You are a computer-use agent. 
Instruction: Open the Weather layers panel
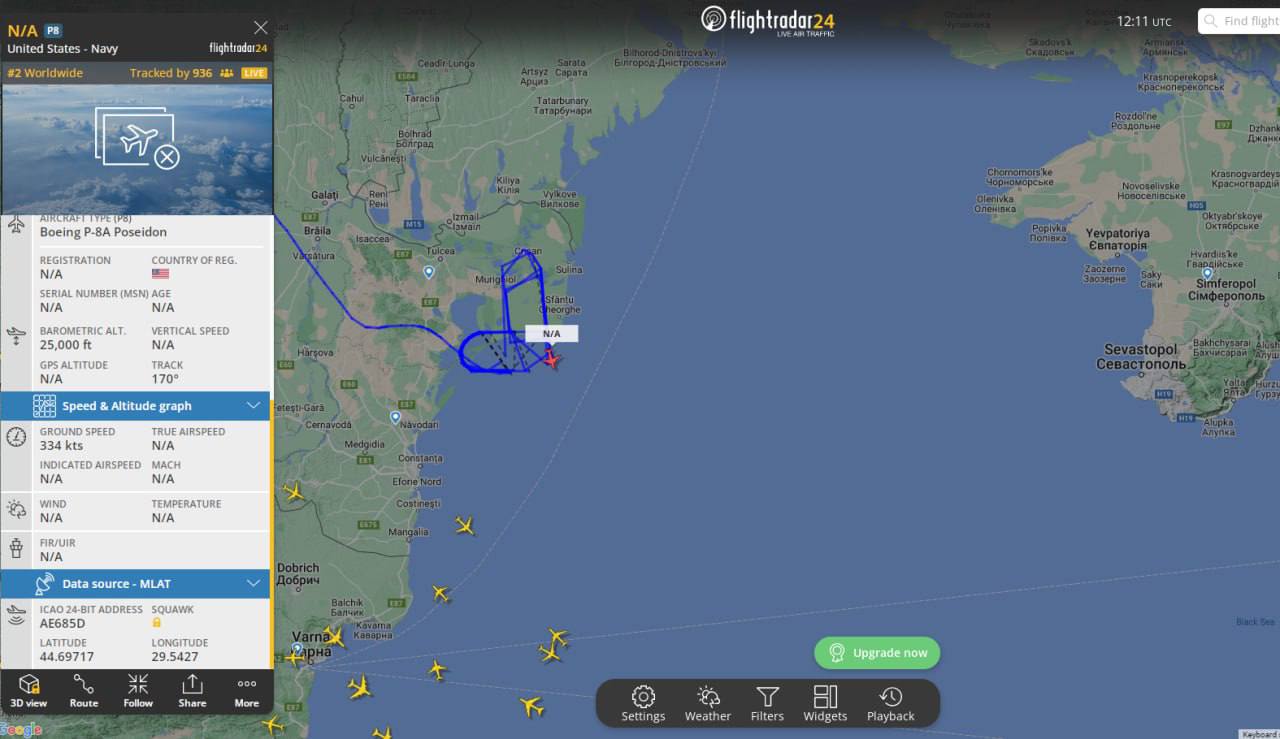pyautogui.click(x=708, y=703)
